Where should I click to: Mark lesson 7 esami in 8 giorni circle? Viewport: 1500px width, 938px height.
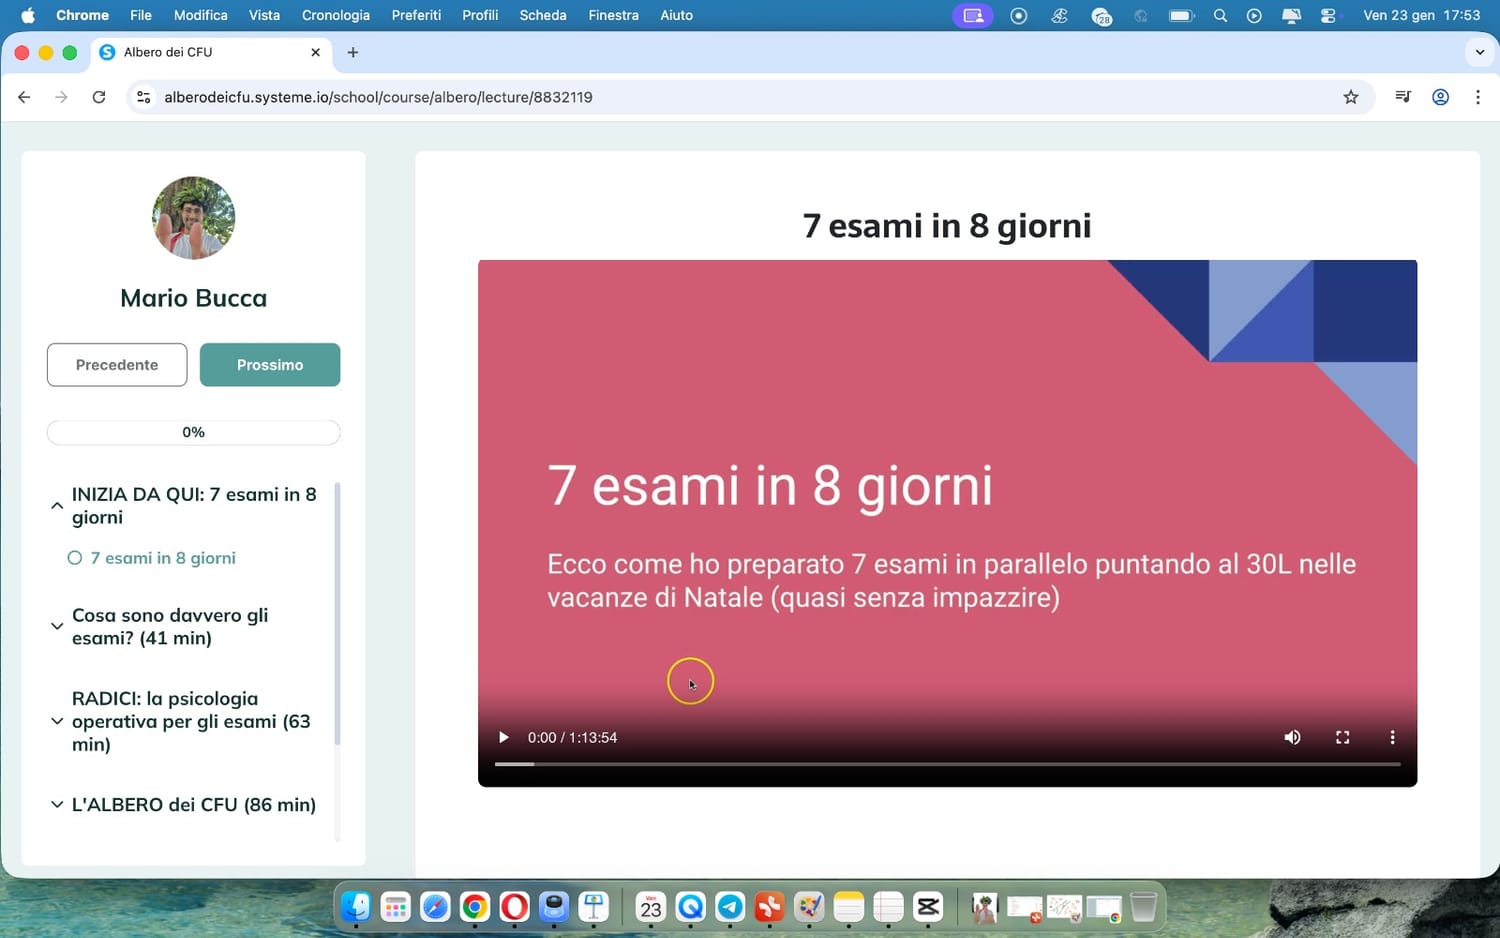click(74, 558)
